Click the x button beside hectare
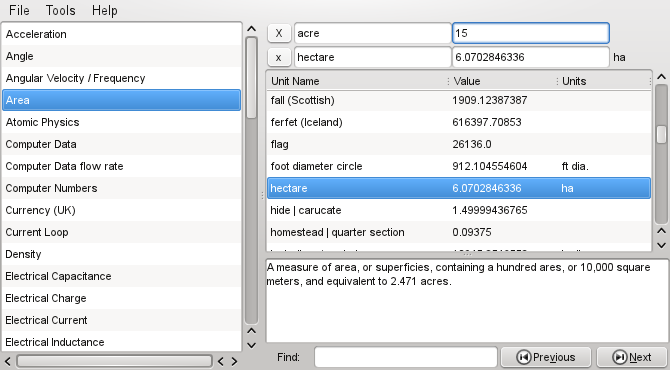This screenshot has height=370, width=670. click(x=279, y=57)
